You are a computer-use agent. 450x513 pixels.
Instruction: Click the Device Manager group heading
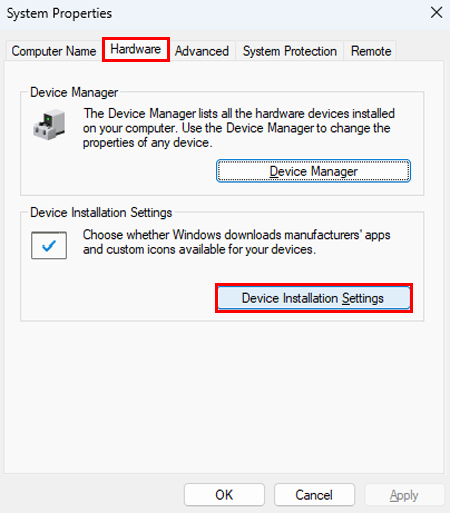pyautogui.click(x=74, y=92)
